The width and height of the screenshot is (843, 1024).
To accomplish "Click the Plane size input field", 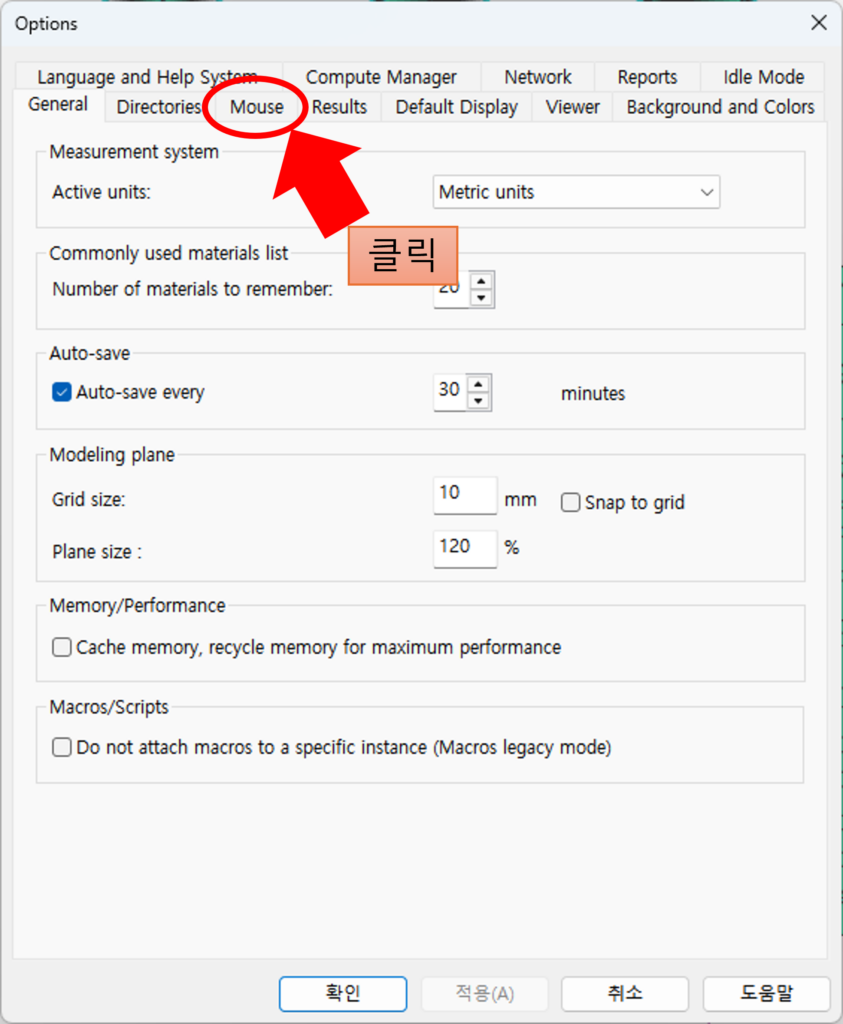I will click(465, 548).
